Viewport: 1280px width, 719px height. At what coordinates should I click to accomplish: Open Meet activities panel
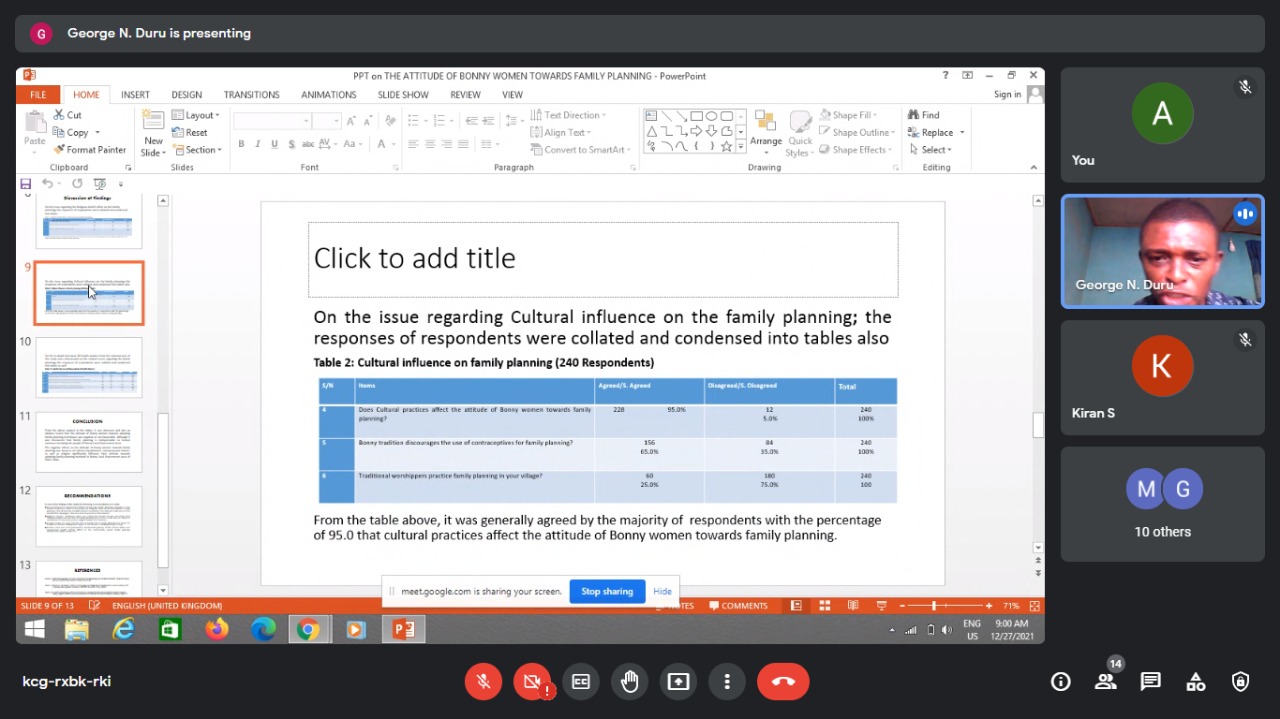(x=1196, y=682)
